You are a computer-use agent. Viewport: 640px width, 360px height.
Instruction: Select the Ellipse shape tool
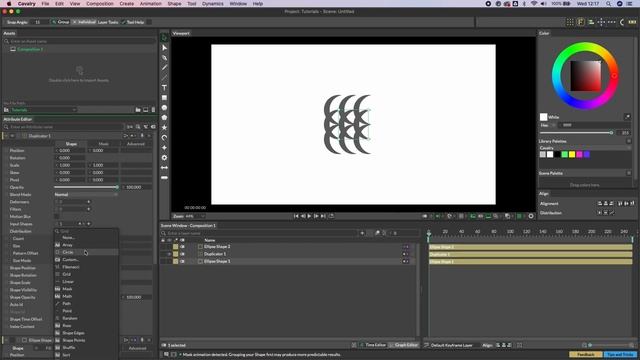164,108
